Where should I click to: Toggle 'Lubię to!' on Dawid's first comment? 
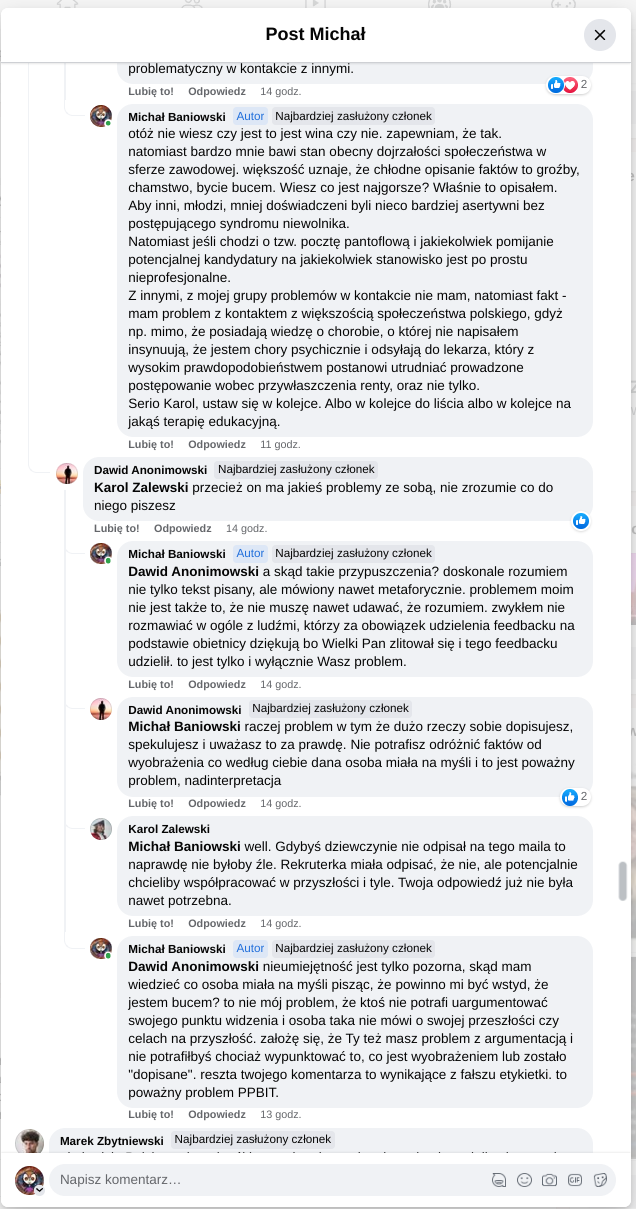pos(117,528)
